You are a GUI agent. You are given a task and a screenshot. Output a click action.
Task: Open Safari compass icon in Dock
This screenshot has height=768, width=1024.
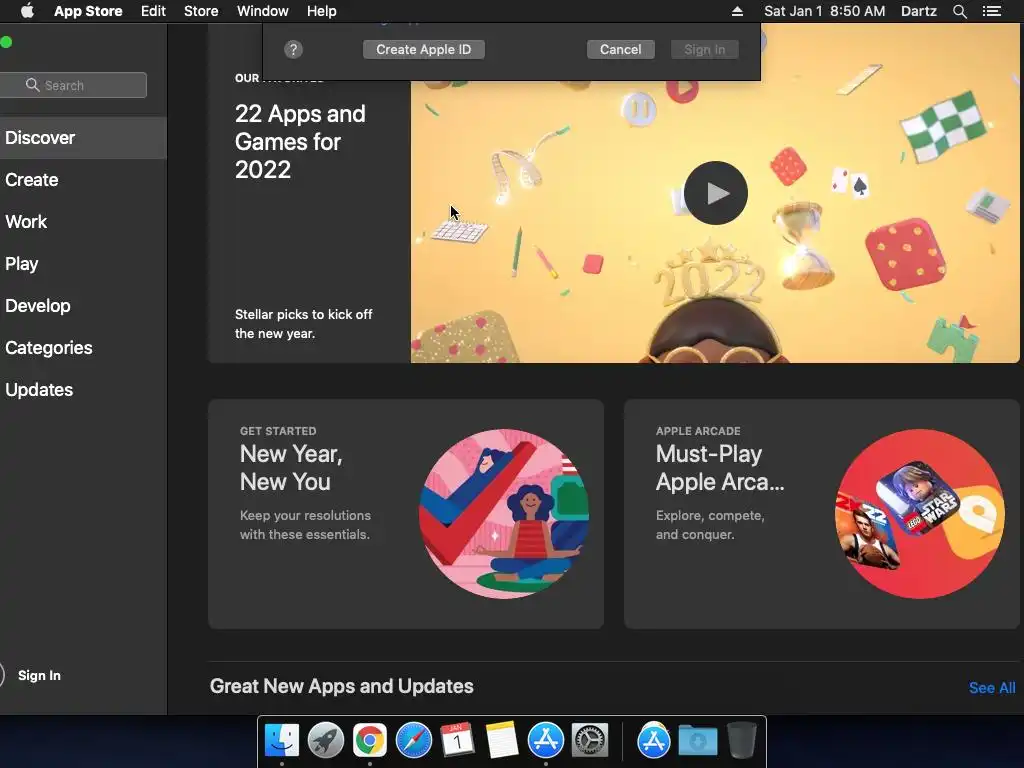(x=413, y=741)
